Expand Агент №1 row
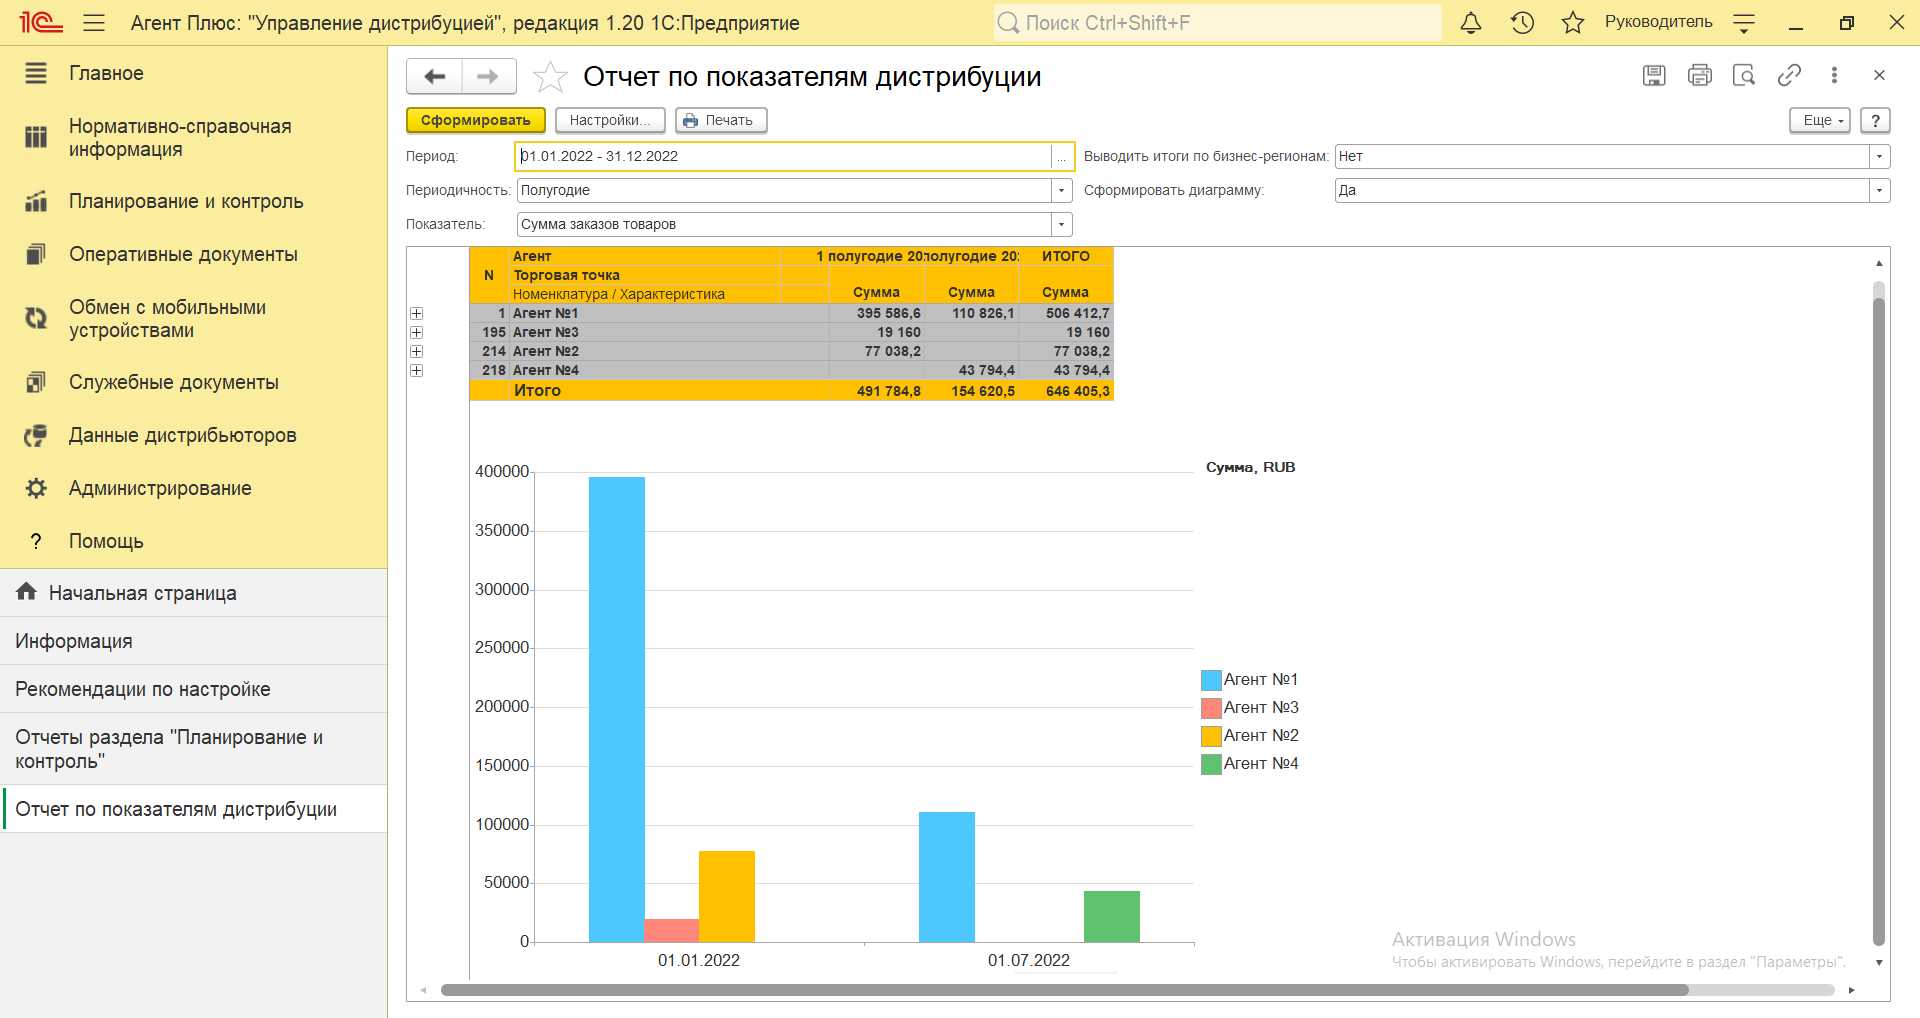1920x1018 pixels. click(417, 313)
